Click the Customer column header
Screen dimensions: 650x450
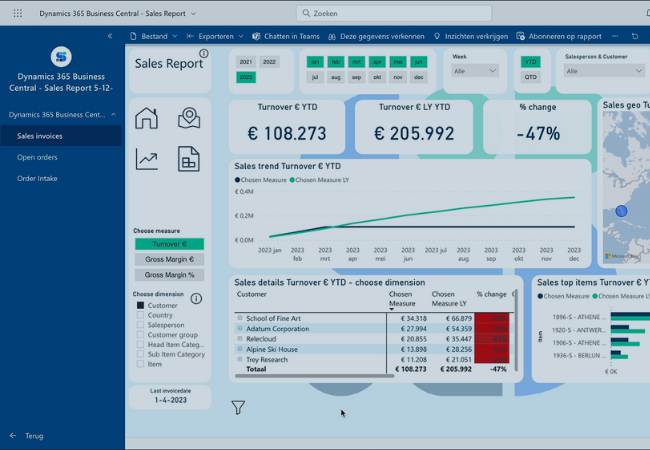pyautogui.click(x=252, y=294)
